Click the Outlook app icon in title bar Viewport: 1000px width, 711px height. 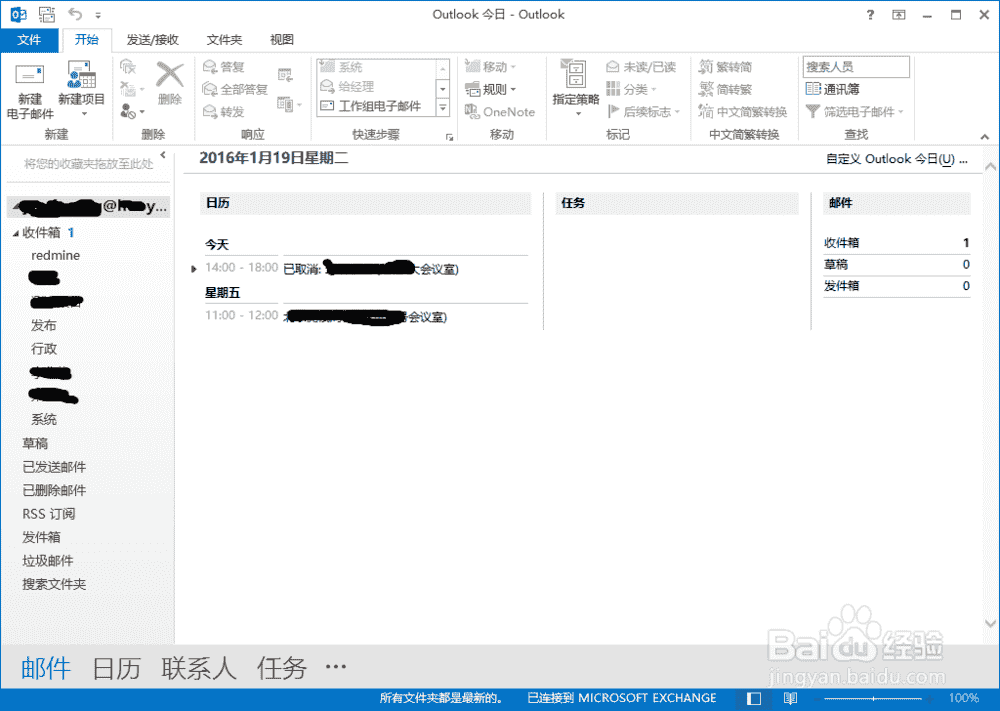(x=18, y=14)
